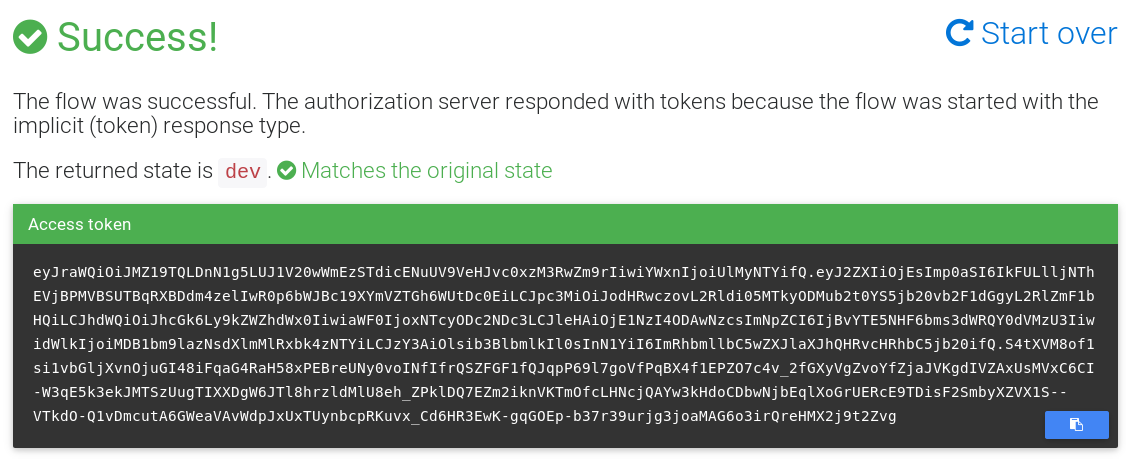Click the token line starting with EVjBPMVBSUT
Viewport: 1126px width, 459px height.
pyautogui.click(x=563, y=296)
